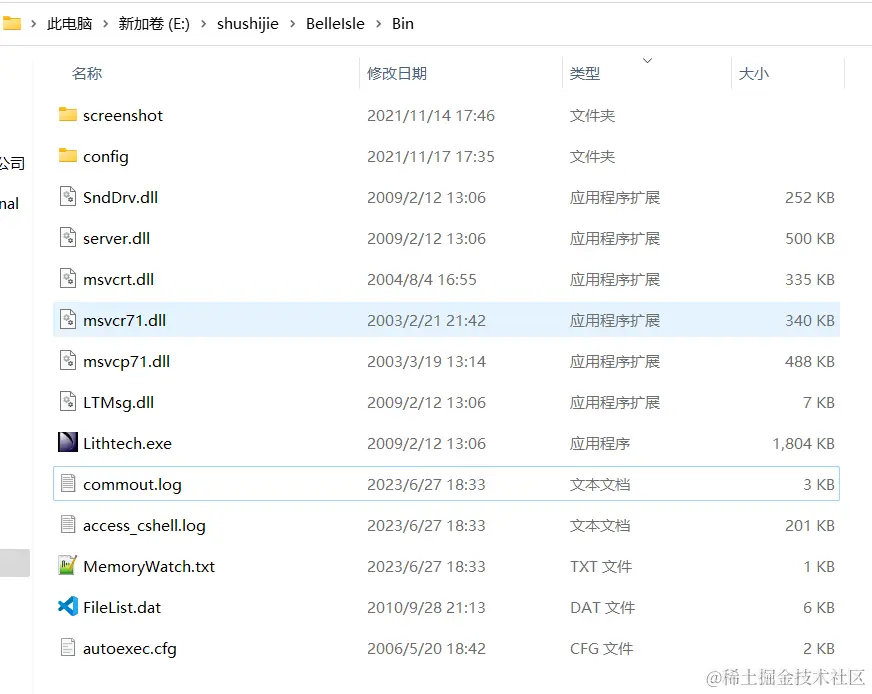Navigate to 新加卷 (E:) breadcrumb
872x694 pixels.
coord(154,24)
